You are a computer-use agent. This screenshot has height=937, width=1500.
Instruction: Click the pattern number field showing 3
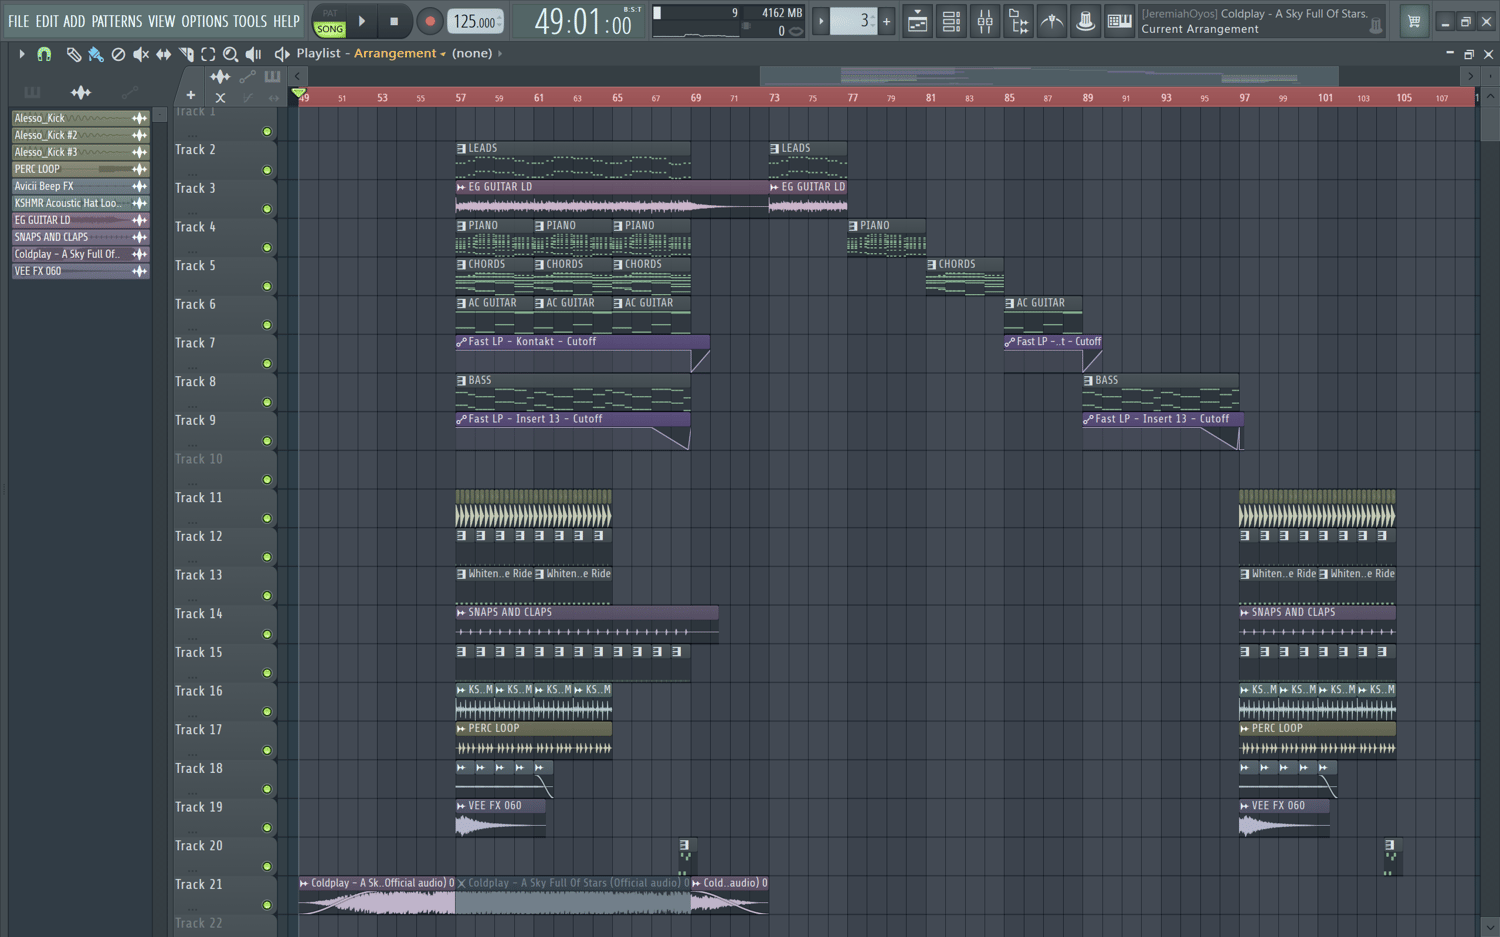(x=853, y=21)
